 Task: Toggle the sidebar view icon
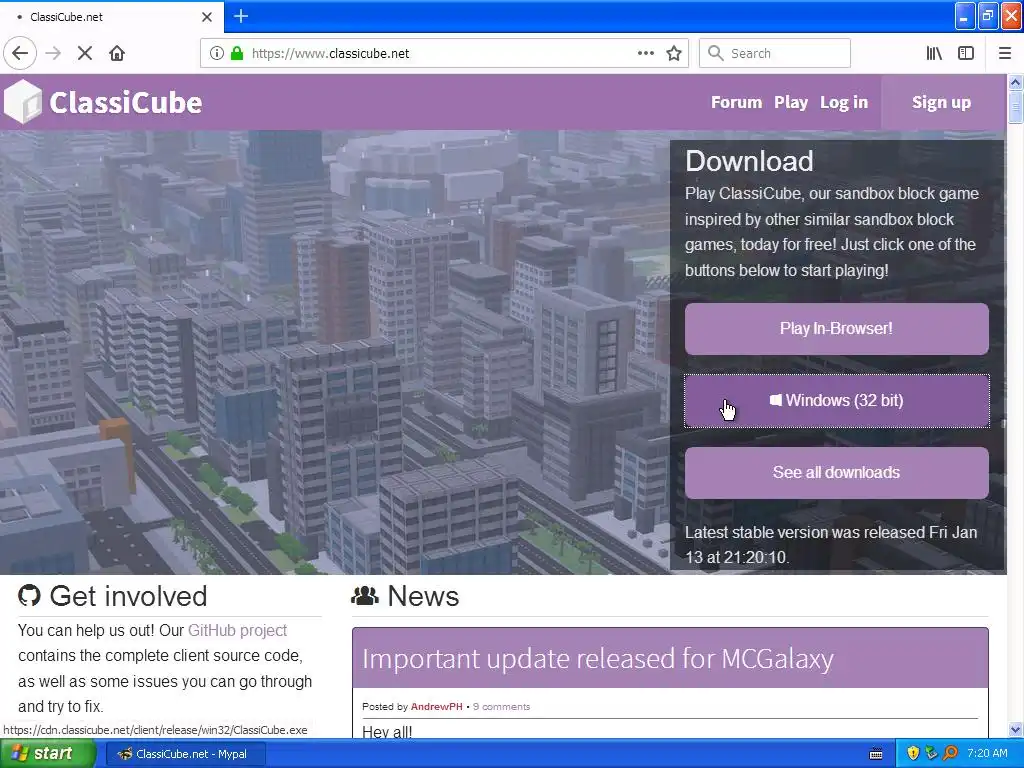click(966, 54)
